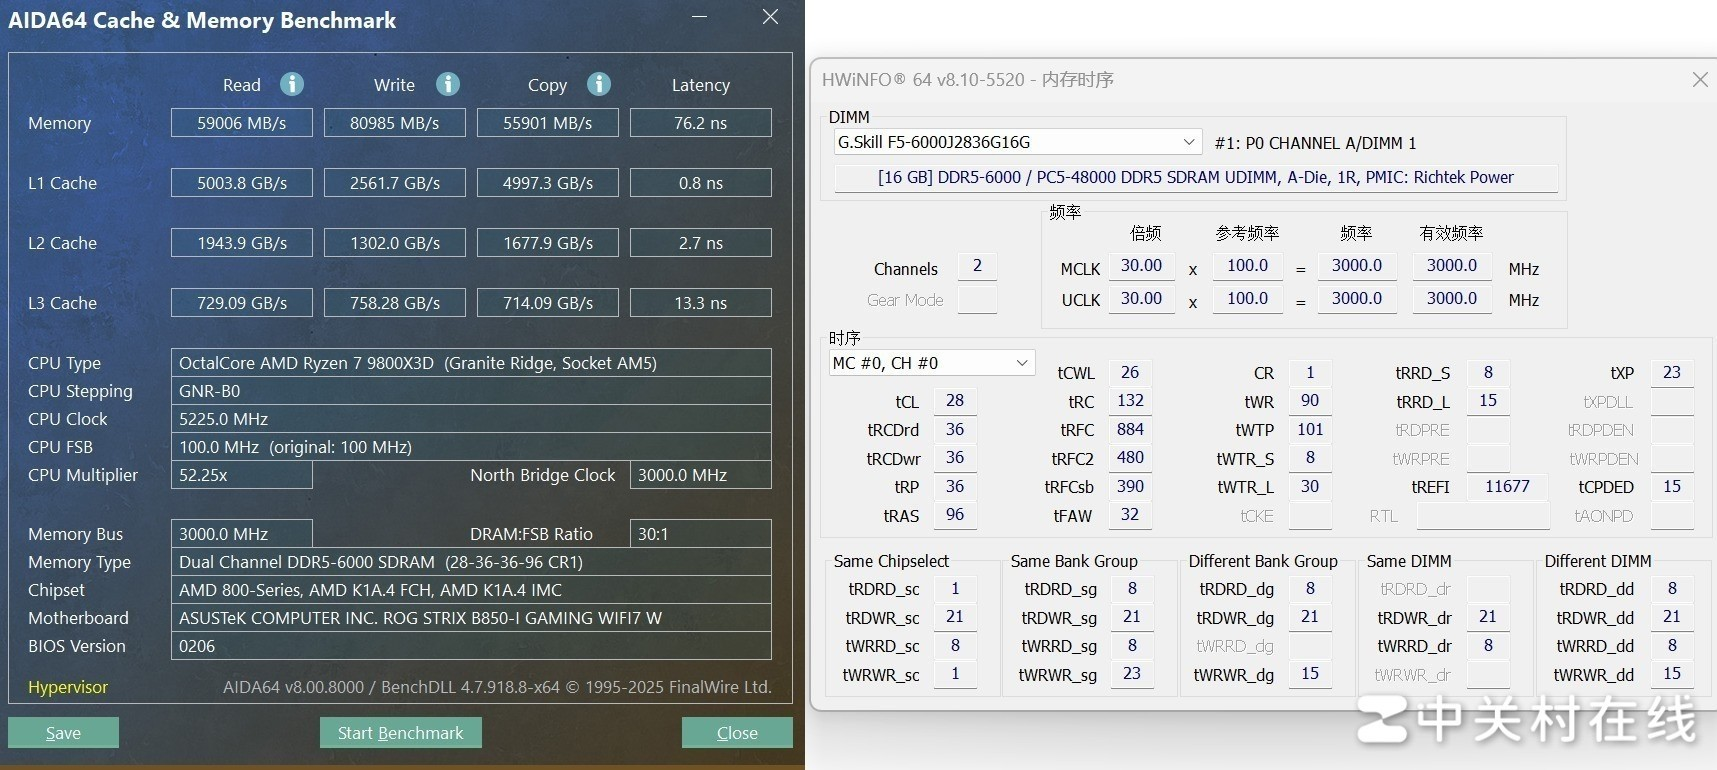Click the info icon beside Copy
The height and width of the screenshot is (770, 1717).
[x=599, y=84]
